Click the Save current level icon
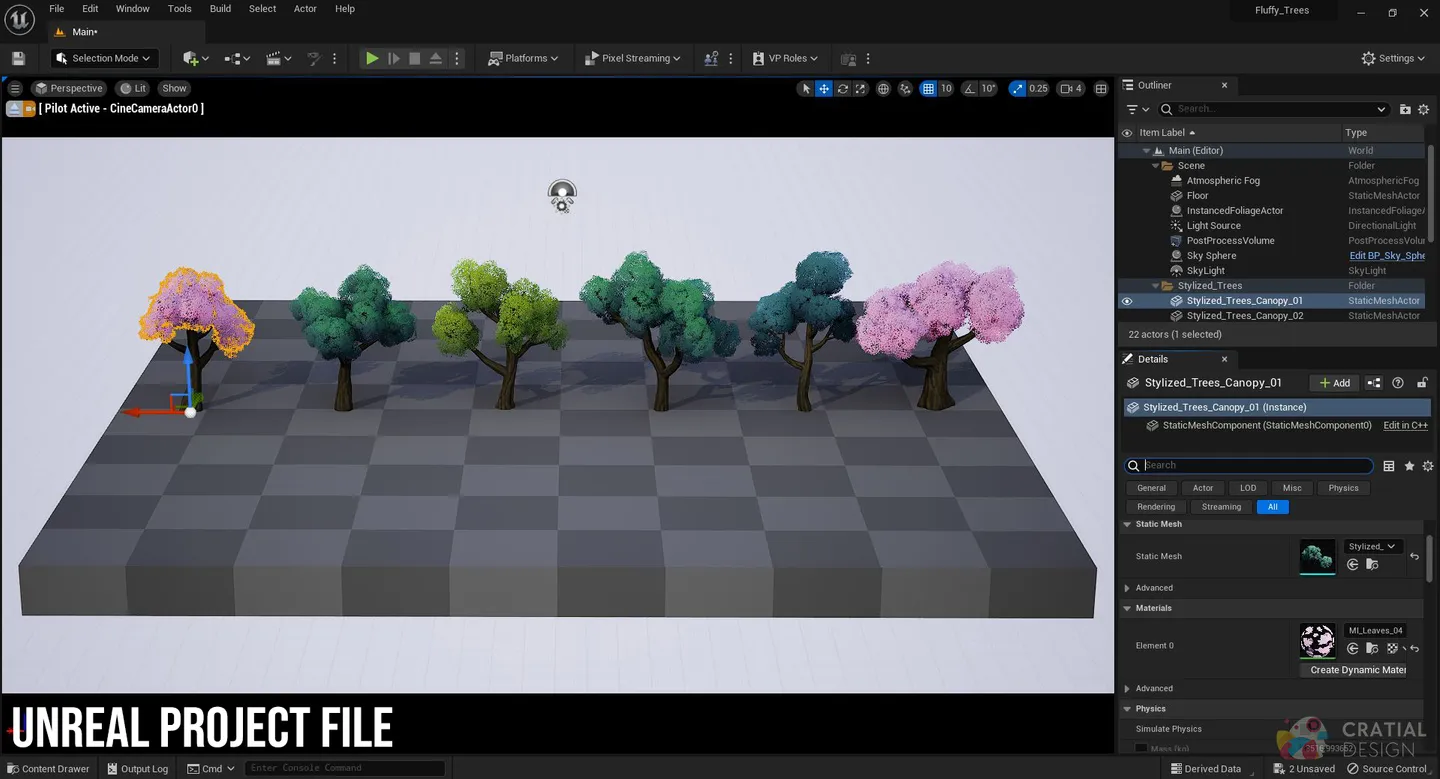Screen dimensions: 1440x779 pyautogui.click(x=18, y=58)
